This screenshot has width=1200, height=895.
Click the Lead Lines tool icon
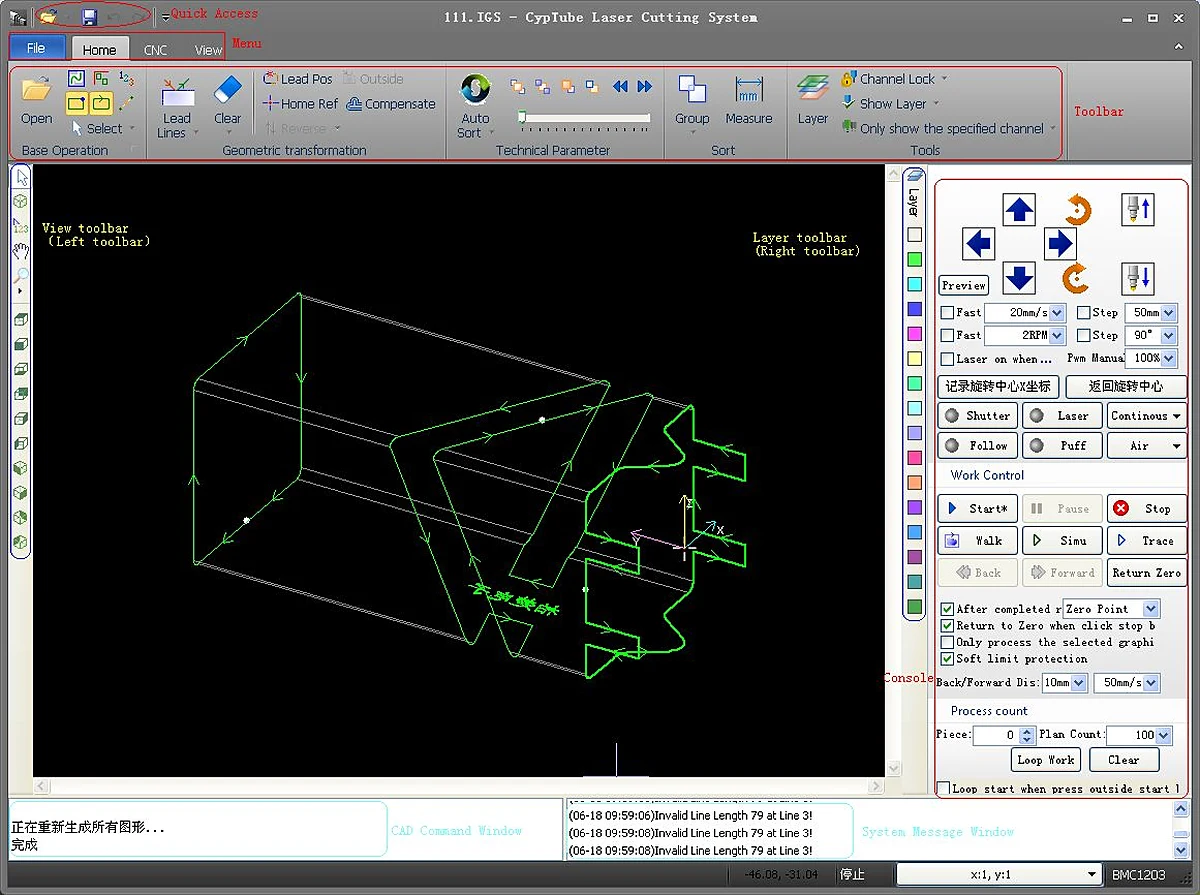tap(177, 93)
